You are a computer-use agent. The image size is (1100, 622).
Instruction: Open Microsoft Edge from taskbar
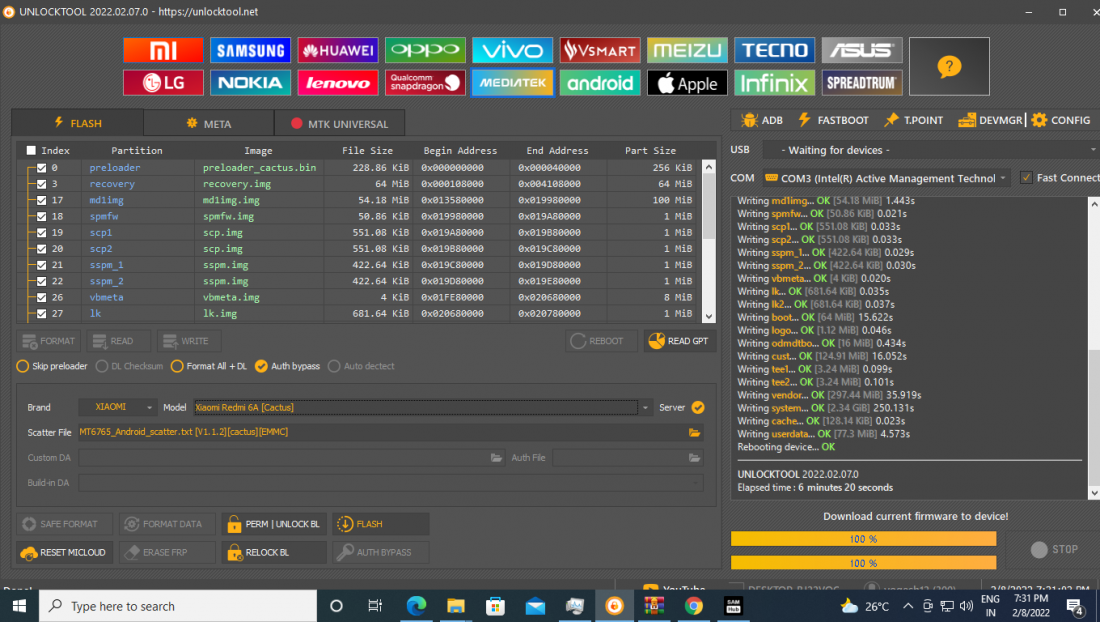pyautogui.click(x=416, y=606)
